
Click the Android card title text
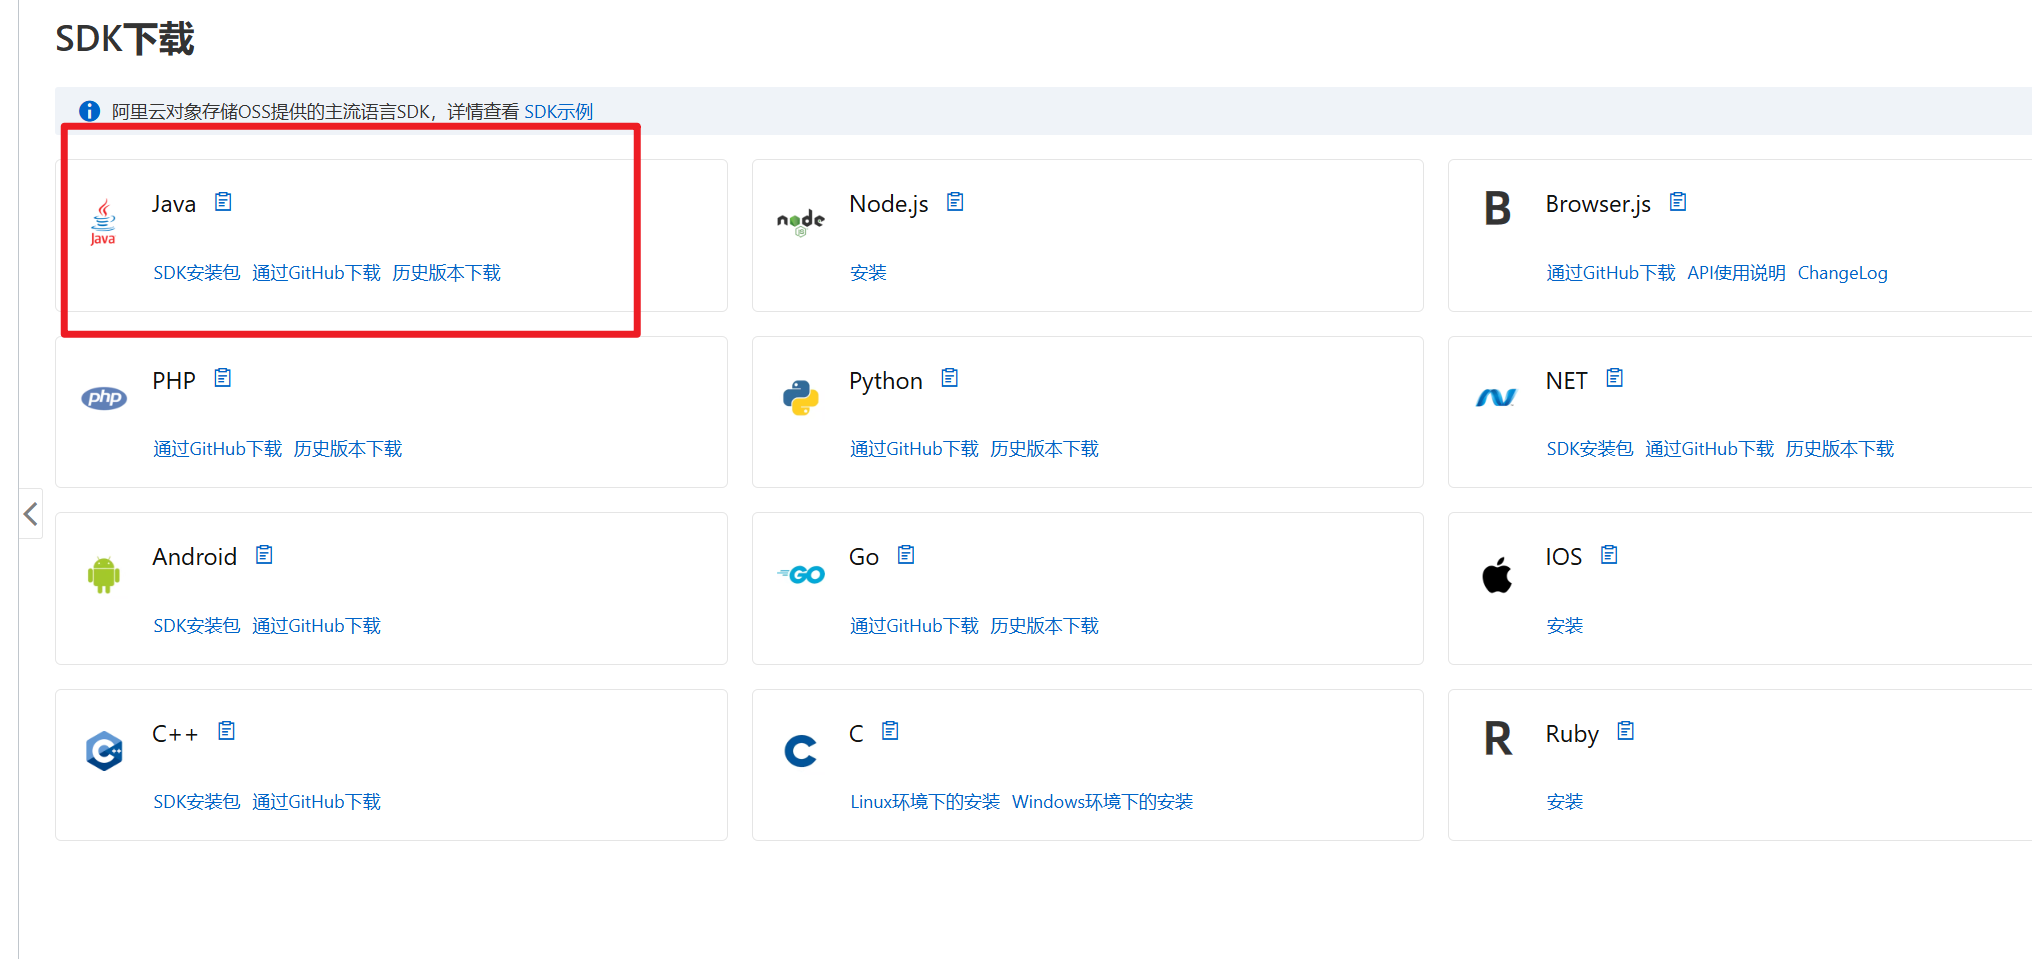point(195,557)
